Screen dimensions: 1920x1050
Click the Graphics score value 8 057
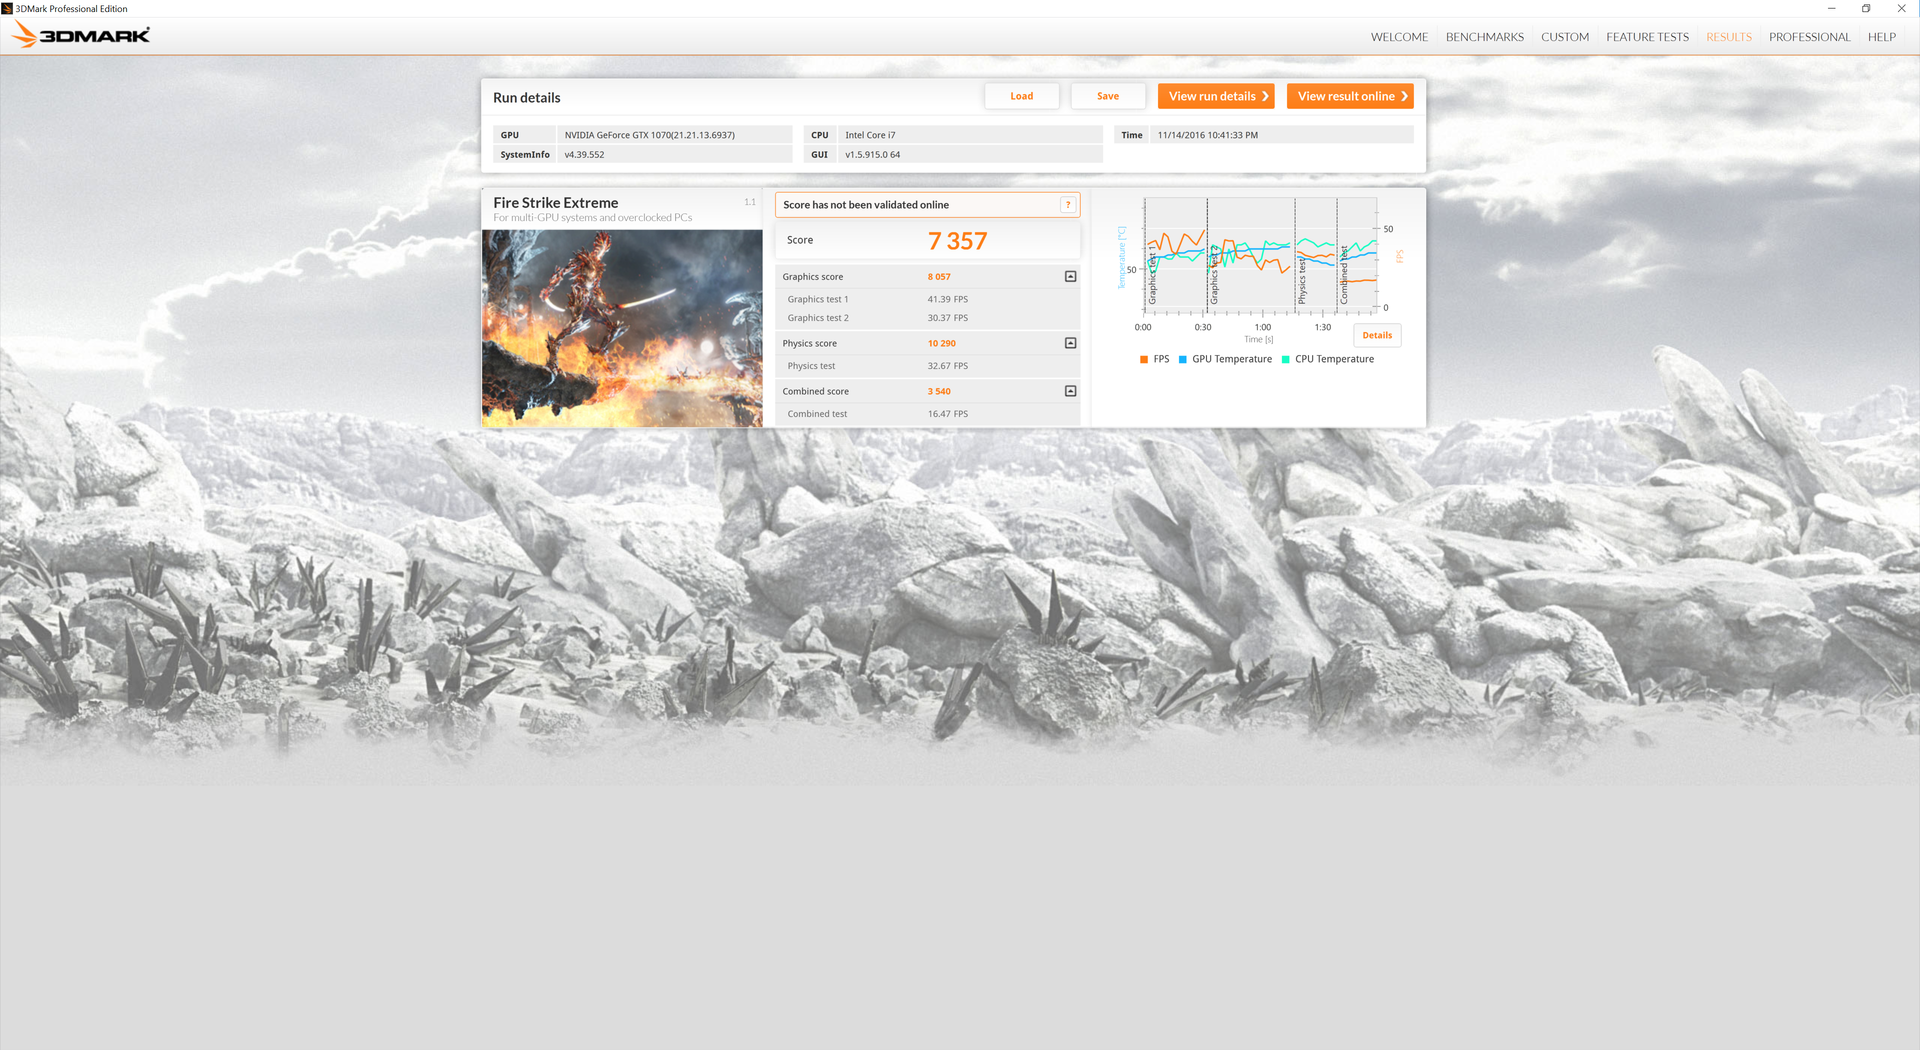939,277
